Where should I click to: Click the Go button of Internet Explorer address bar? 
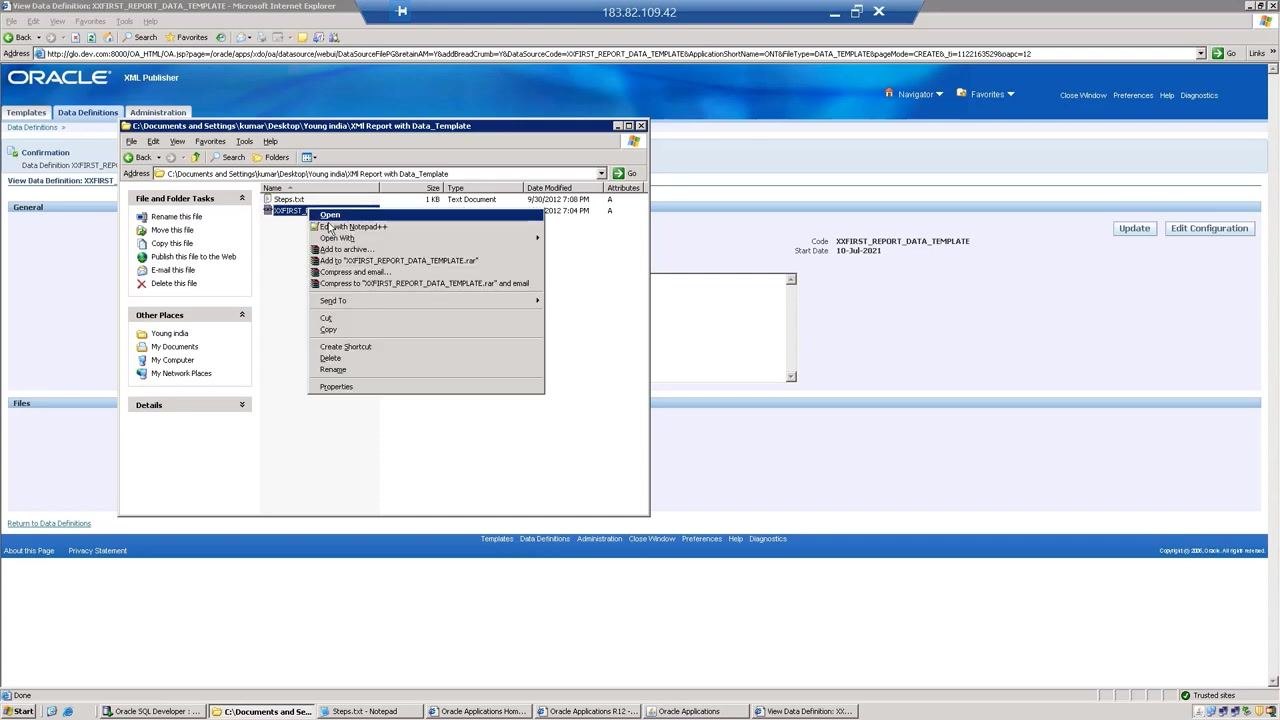coord(1225,54)
